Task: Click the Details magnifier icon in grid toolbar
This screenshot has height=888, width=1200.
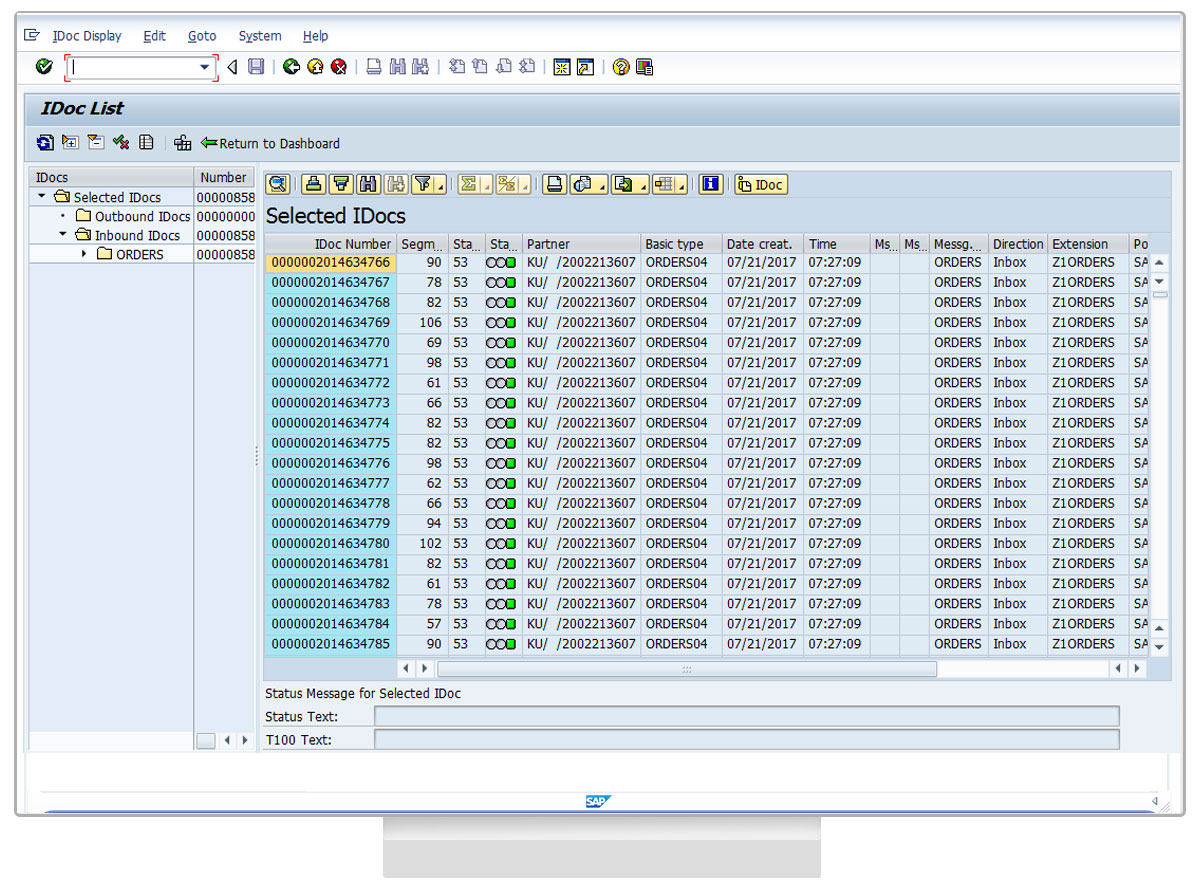Action: click(277, 184)
